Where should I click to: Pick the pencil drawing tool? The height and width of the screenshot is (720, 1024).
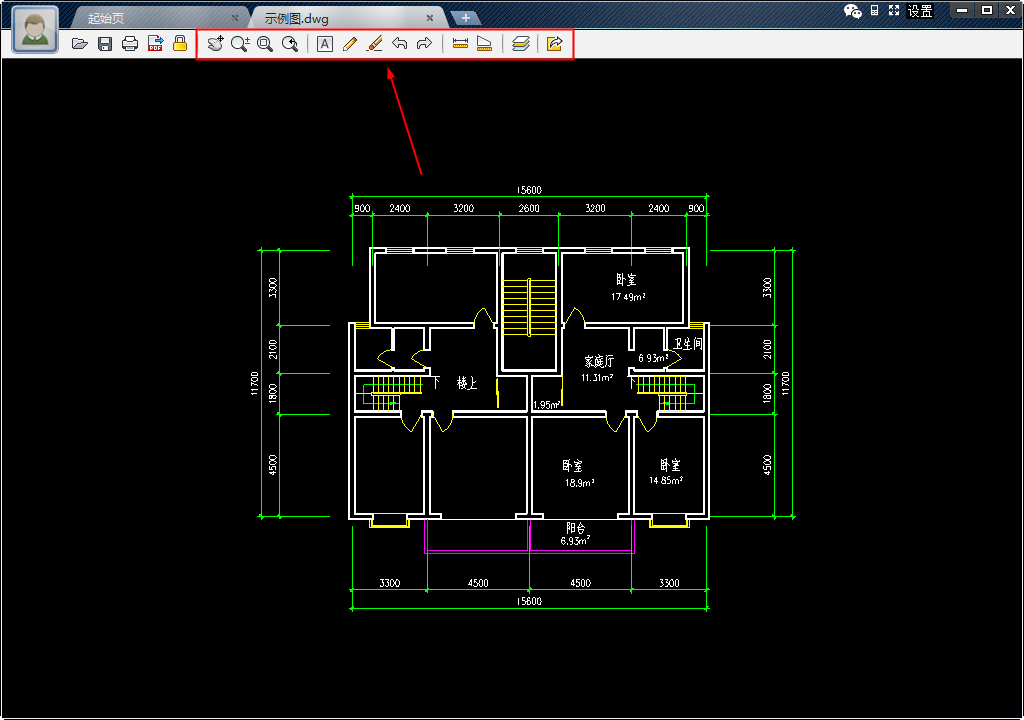[349, 44]
